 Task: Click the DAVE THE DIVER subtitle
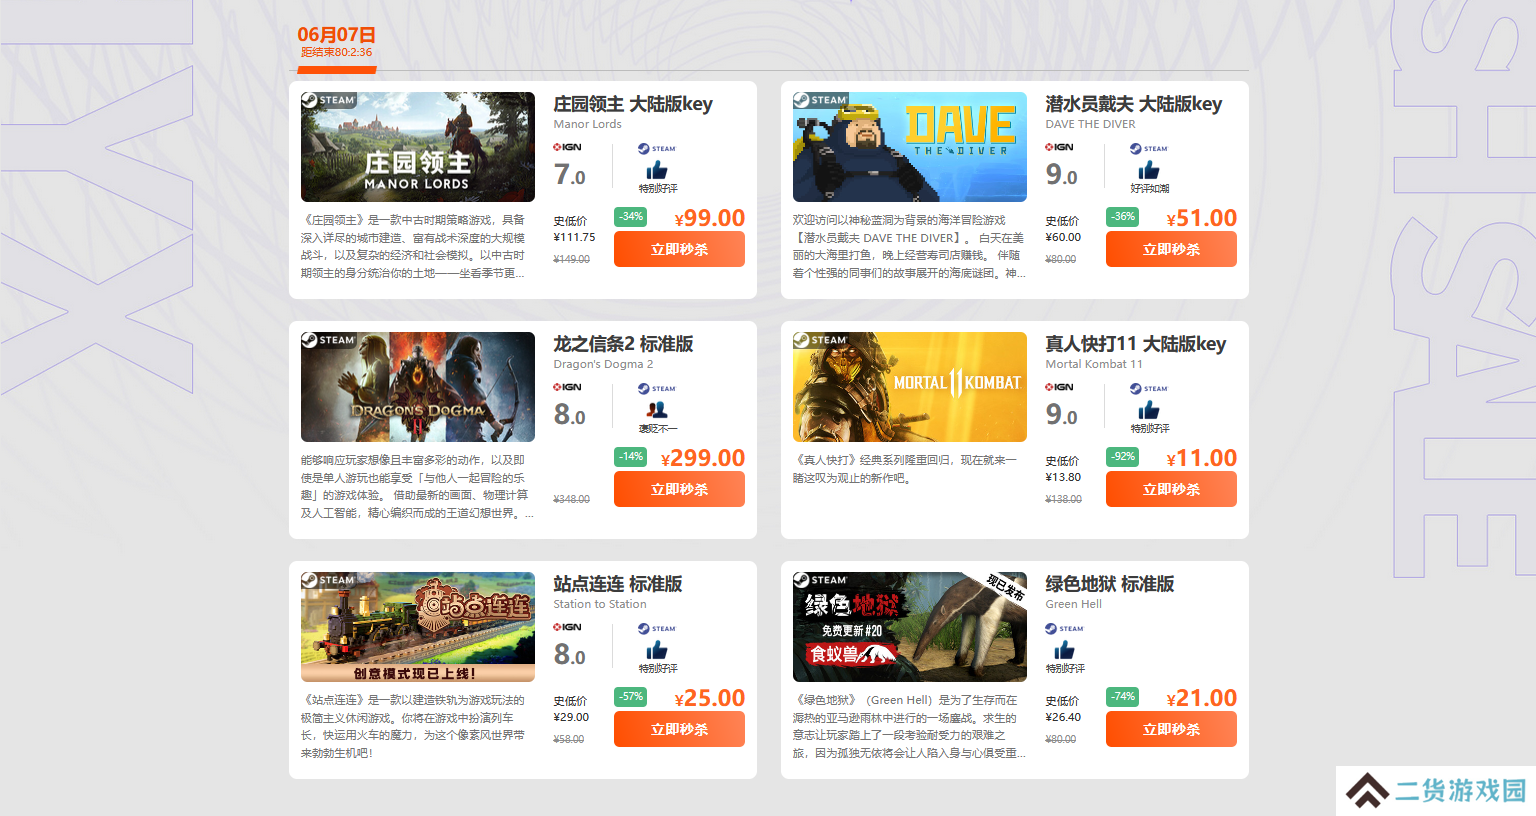[1090, 124]
